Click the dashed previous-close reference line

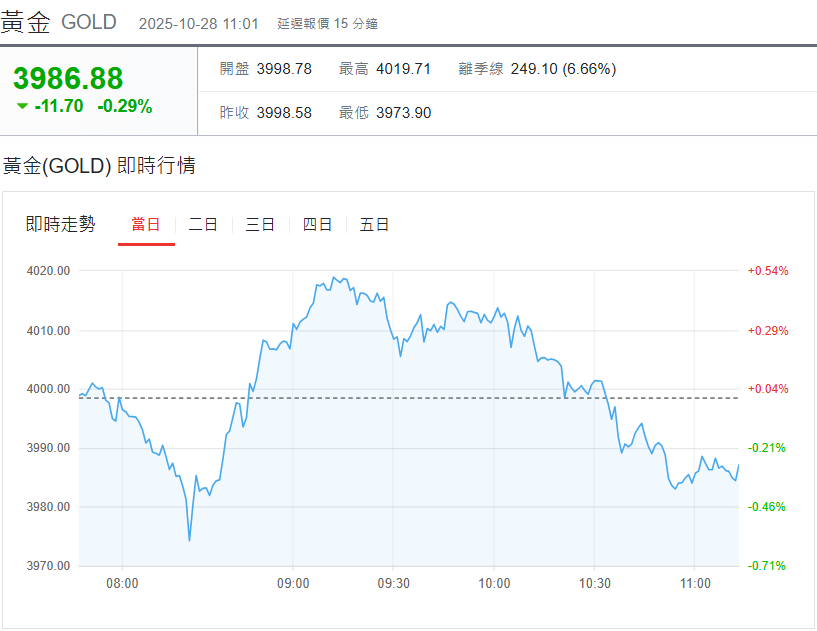click(x=450, y=398)
